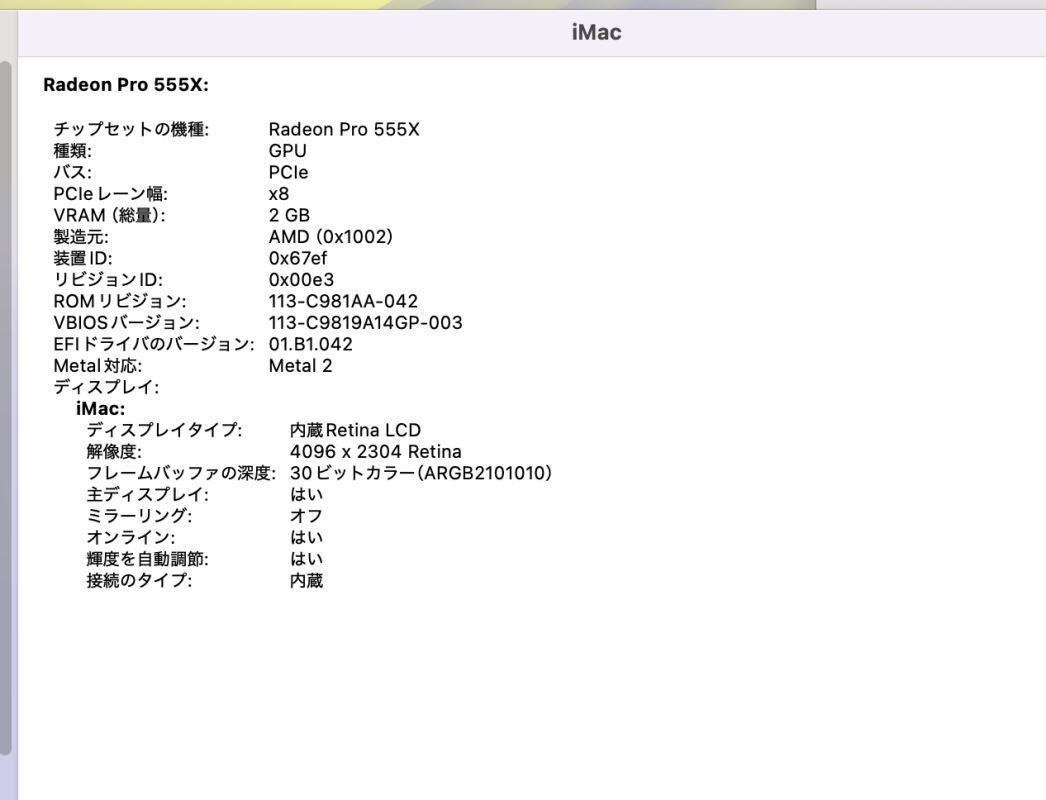Select resolution 4096 x 2304 Retina

[x=376, y=452]
